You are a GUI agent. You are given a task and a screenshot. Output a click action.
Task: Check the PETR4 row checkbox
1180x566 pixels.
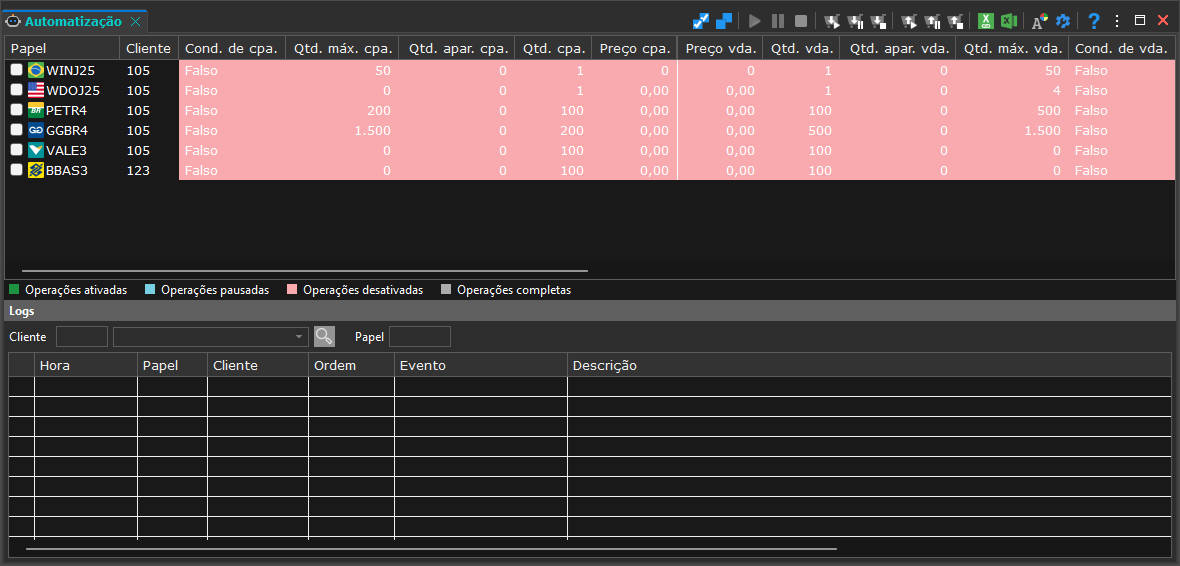17,110
